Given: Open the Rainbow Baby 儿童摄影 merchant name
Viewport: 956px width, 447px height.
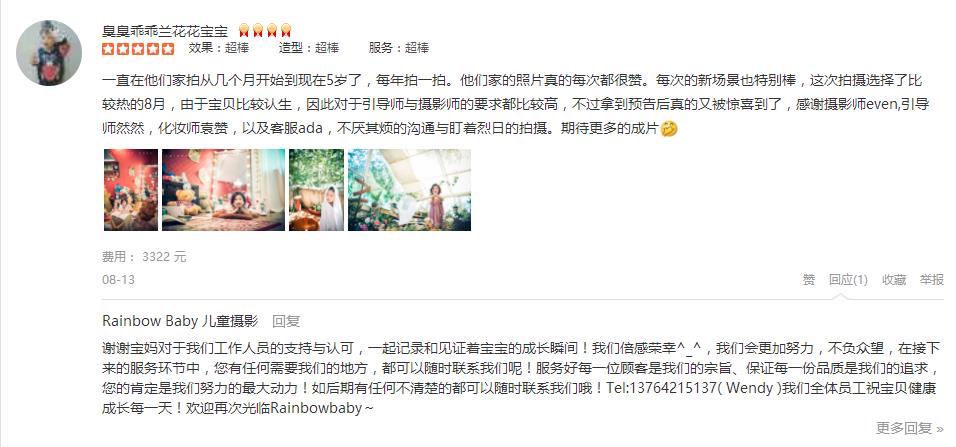Looking at the screenshot, I should [180, 321].
